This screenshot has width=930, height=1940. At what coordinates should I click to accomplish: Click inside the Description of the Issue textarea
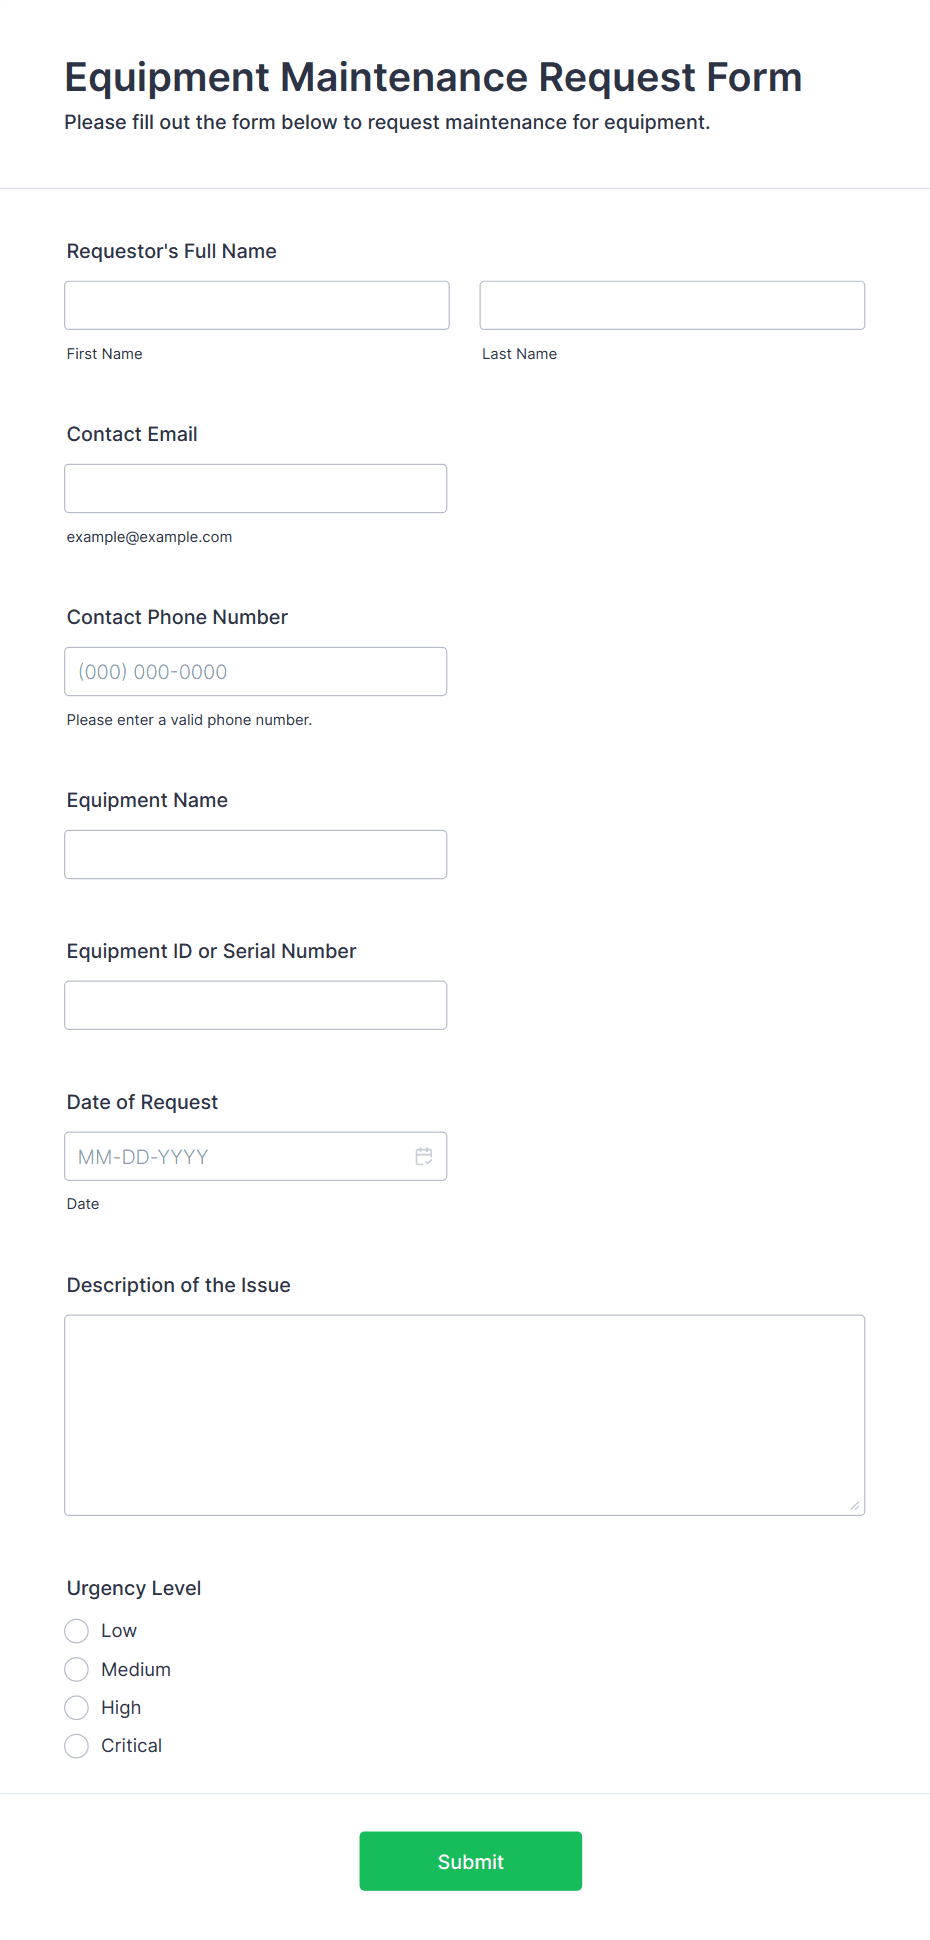pos(464,1415)
